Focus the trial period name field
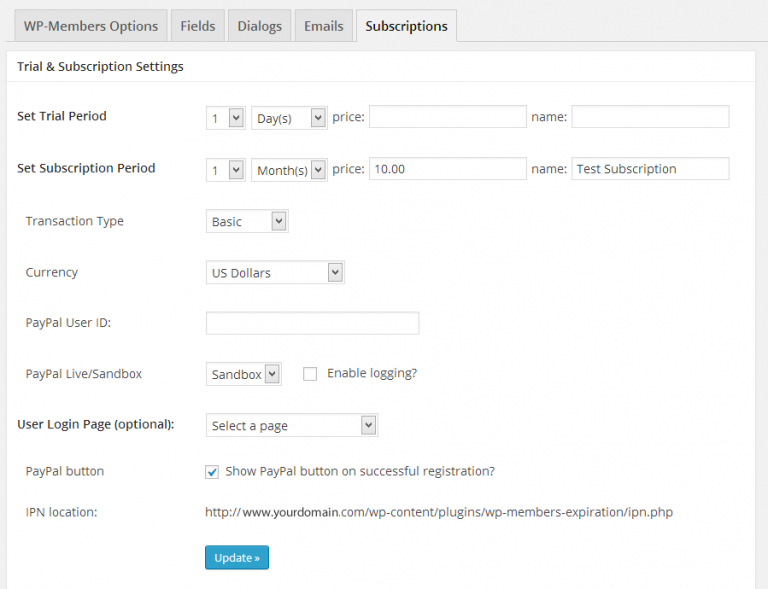 point(650,117)
